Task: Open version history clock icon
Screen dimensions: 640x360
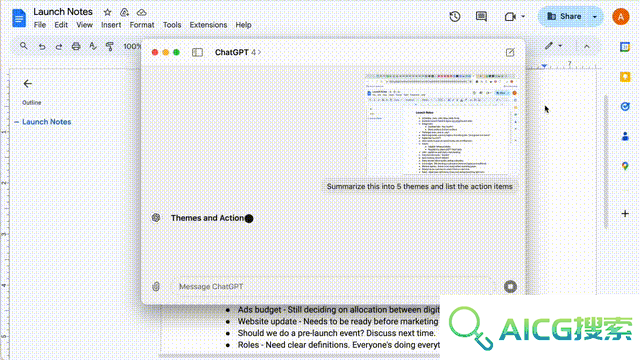Action: (455, 16)
